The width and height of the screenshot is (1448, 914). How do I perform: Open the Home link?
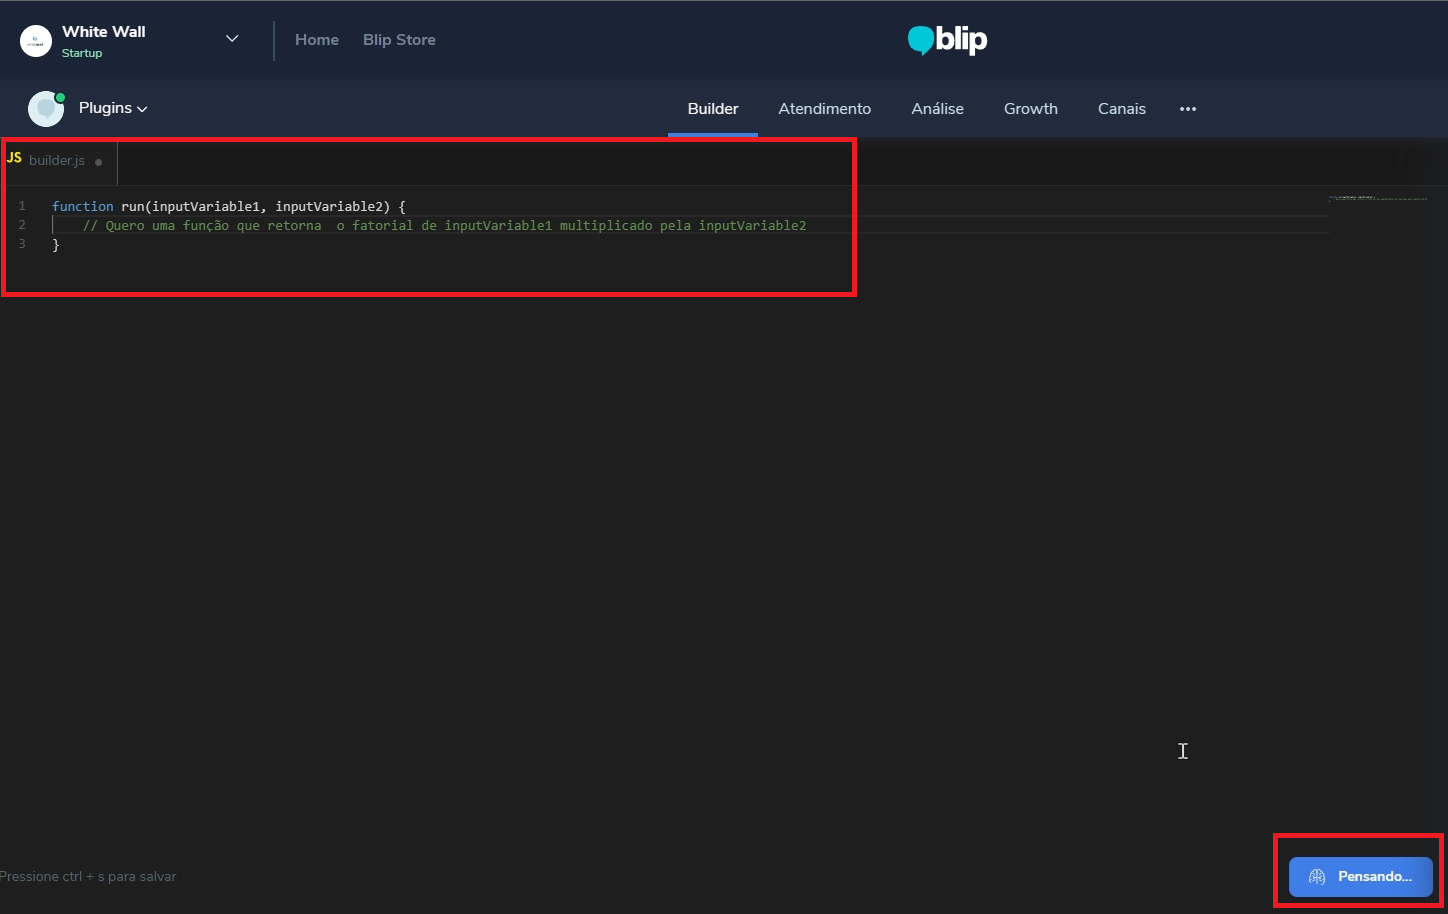coord(317,40)
